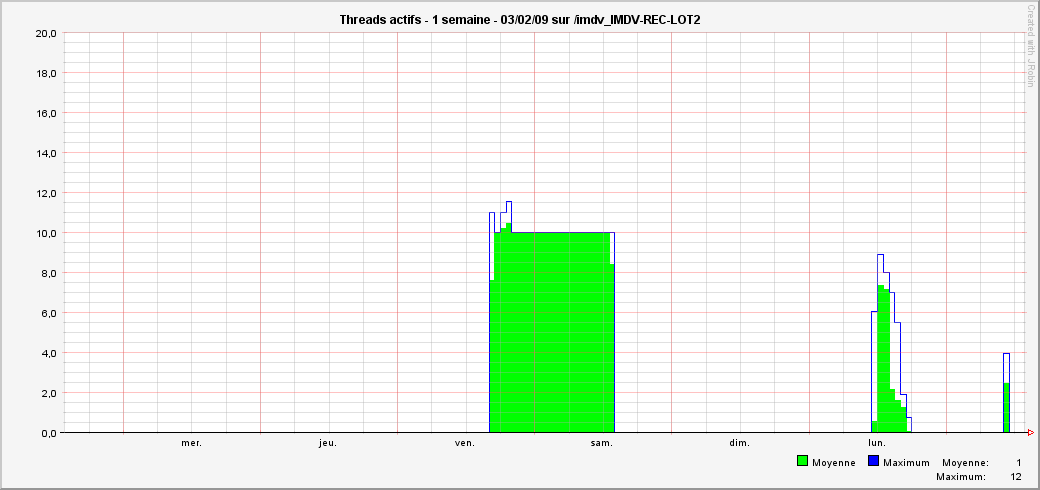
Task: Select the 'ven.' day label on x-axis
Action: coord(465,442)
